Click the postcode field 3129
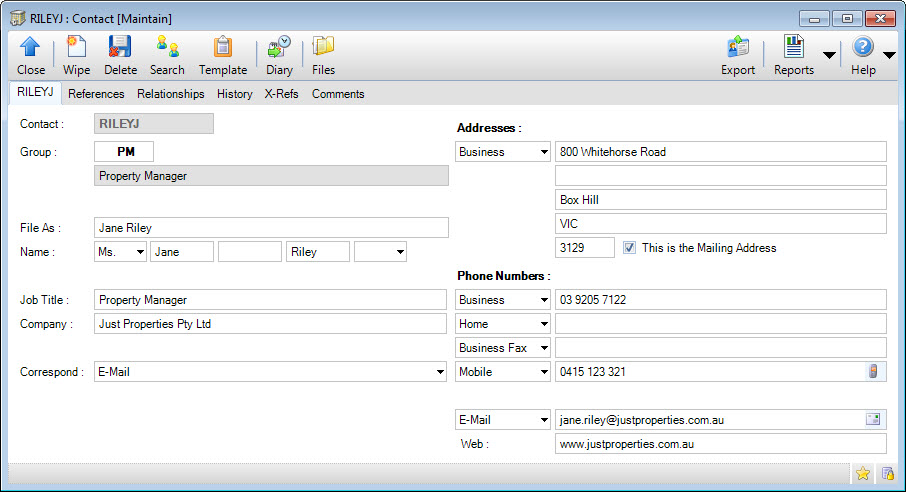The width and height of the screenshot is (906, 492). (x=585, y=247)
